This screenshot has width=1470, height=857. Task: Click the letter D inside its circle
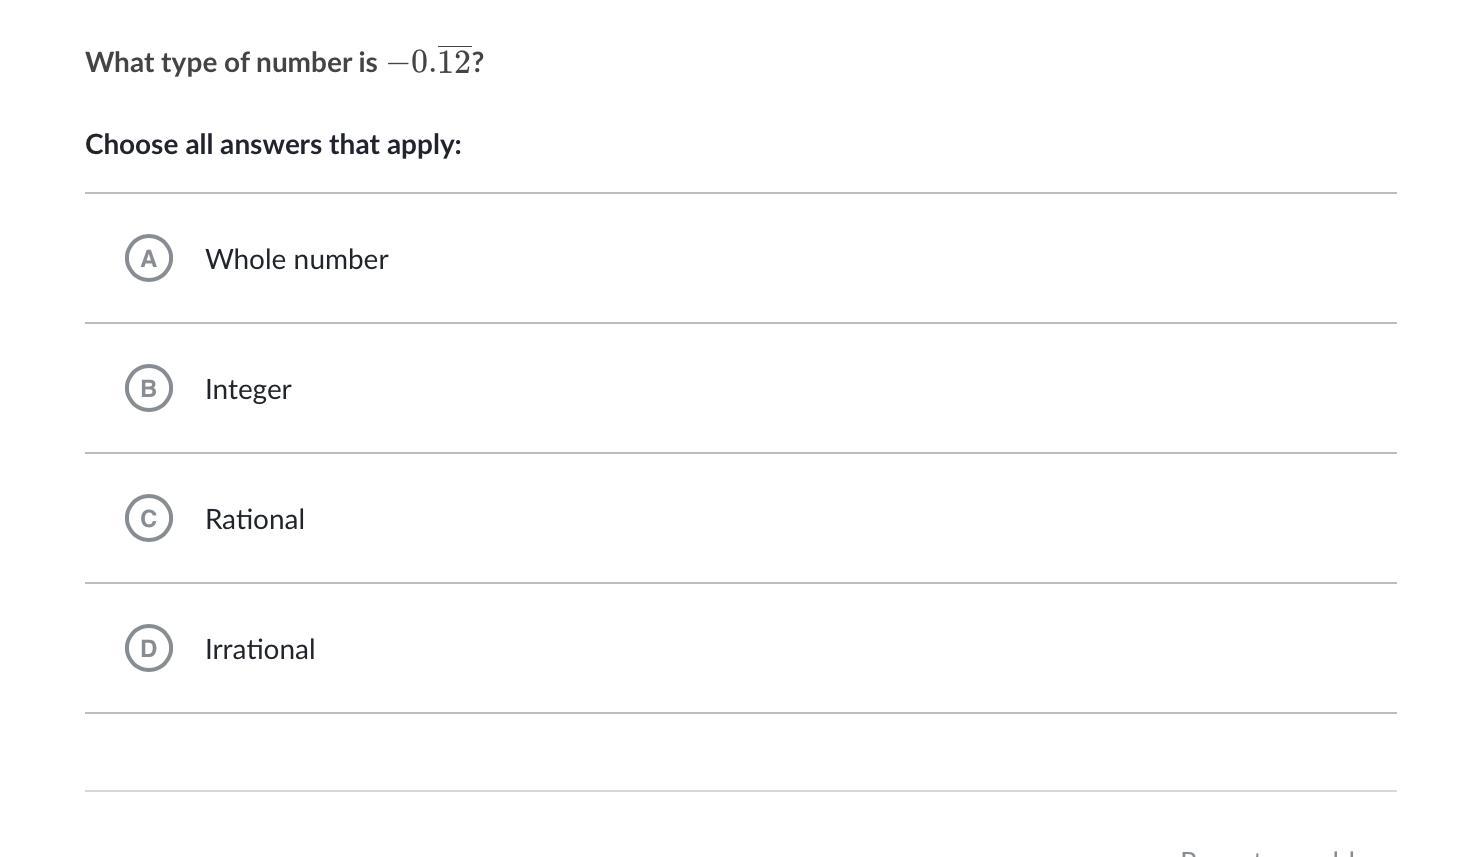149,649
